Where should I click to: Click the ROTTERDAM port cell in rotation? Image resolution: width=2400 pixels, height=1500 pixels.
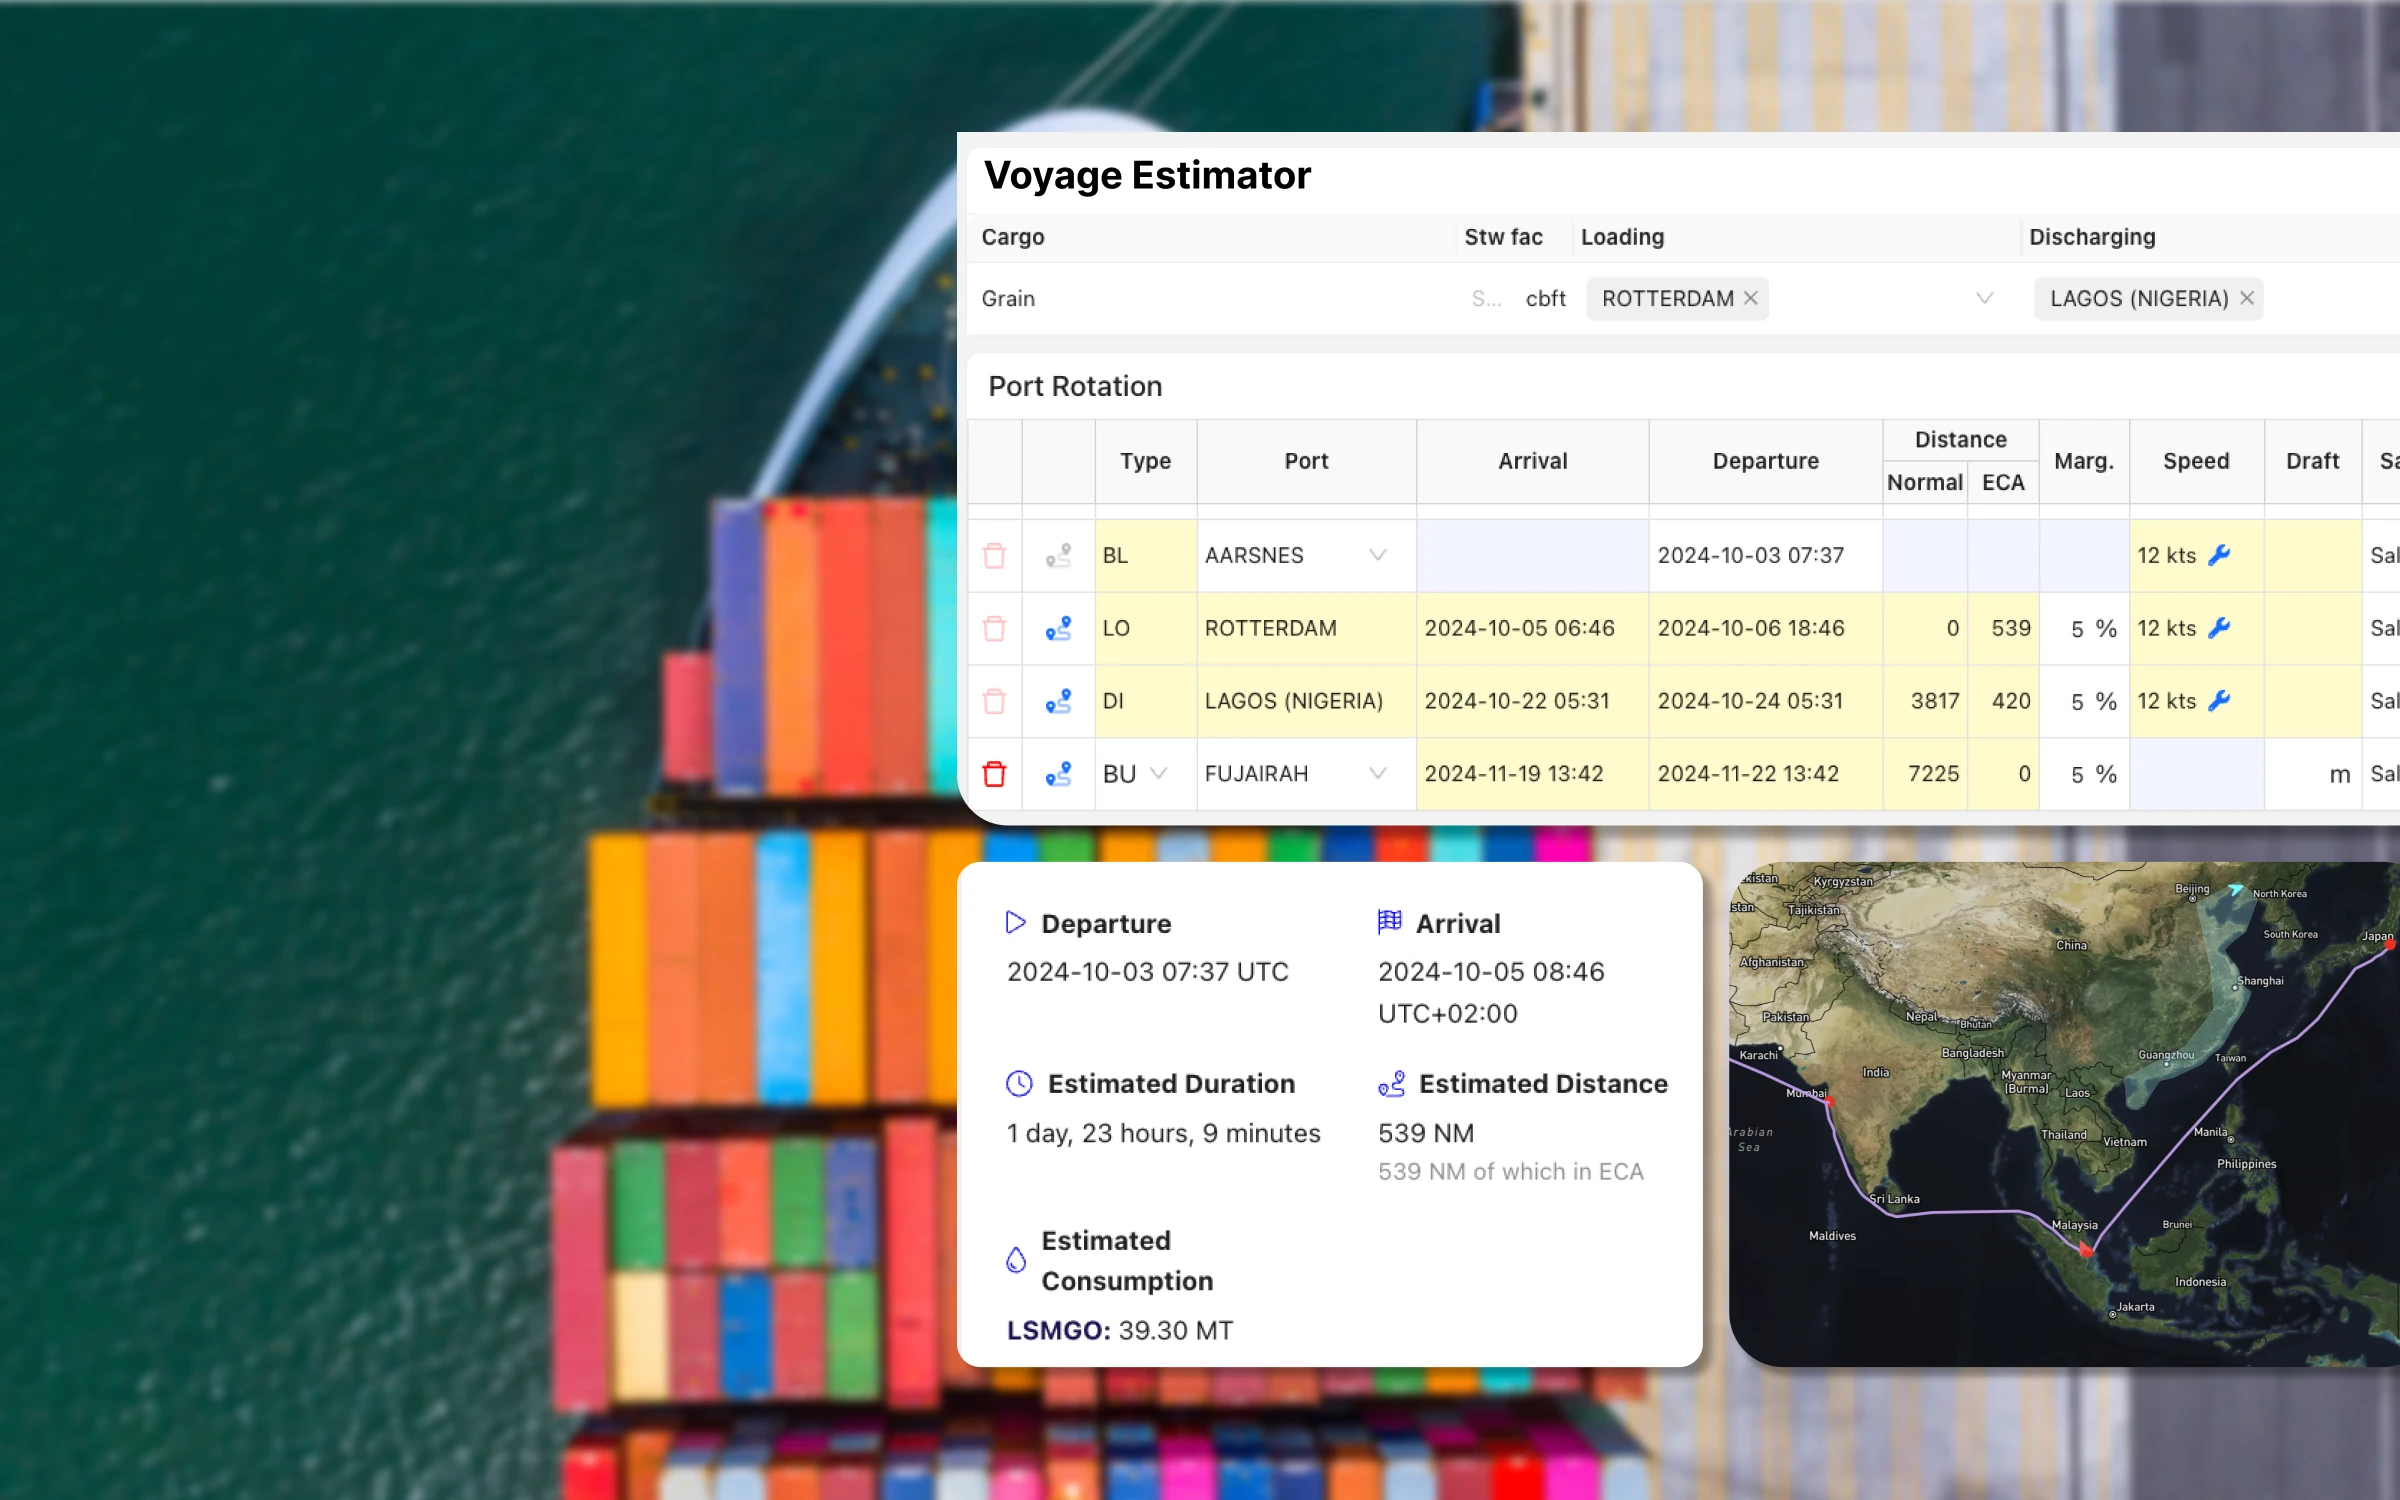(x=1306, y=629)
